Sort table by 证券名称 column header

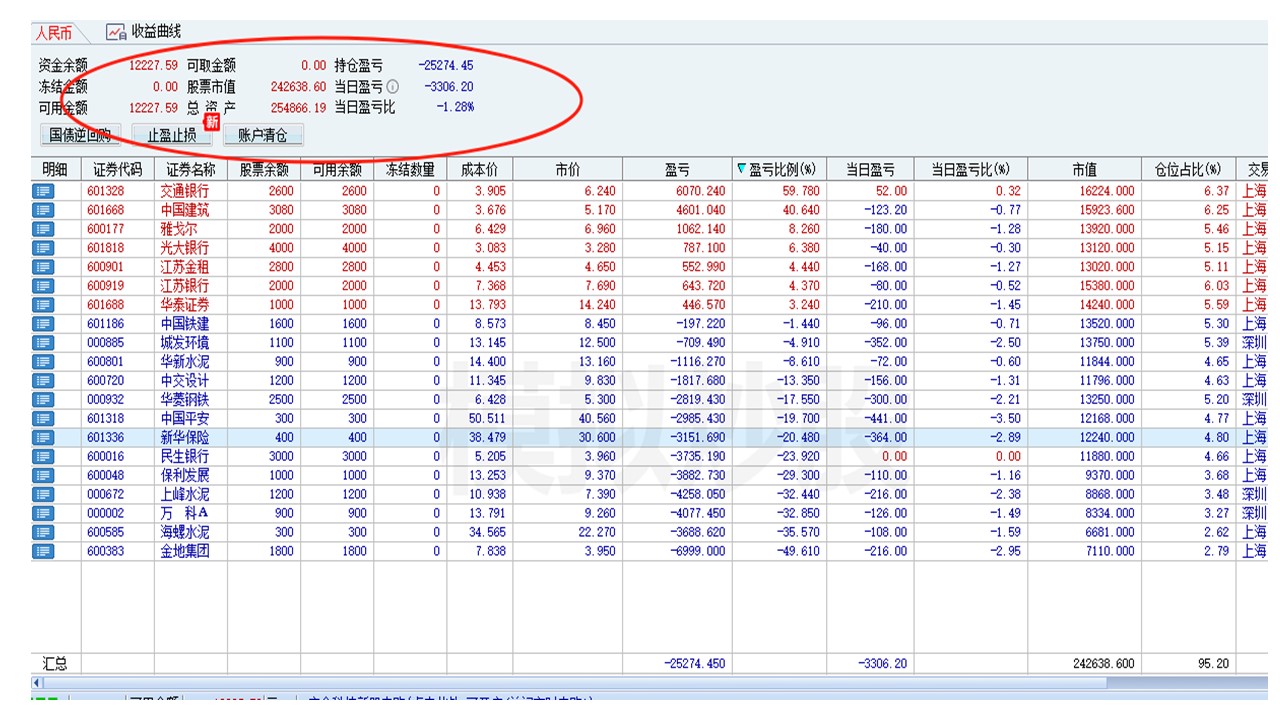(x=191, y=170)
